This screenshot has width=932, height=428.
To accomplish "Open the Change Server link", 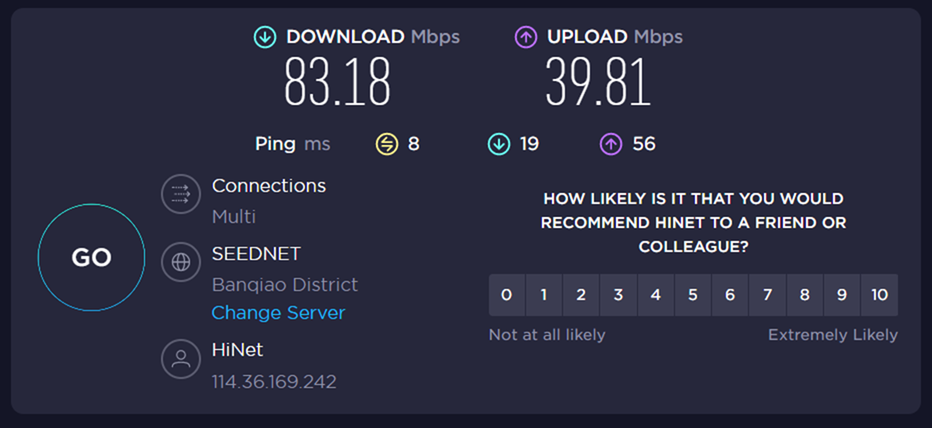I will [x=278, y=313].
